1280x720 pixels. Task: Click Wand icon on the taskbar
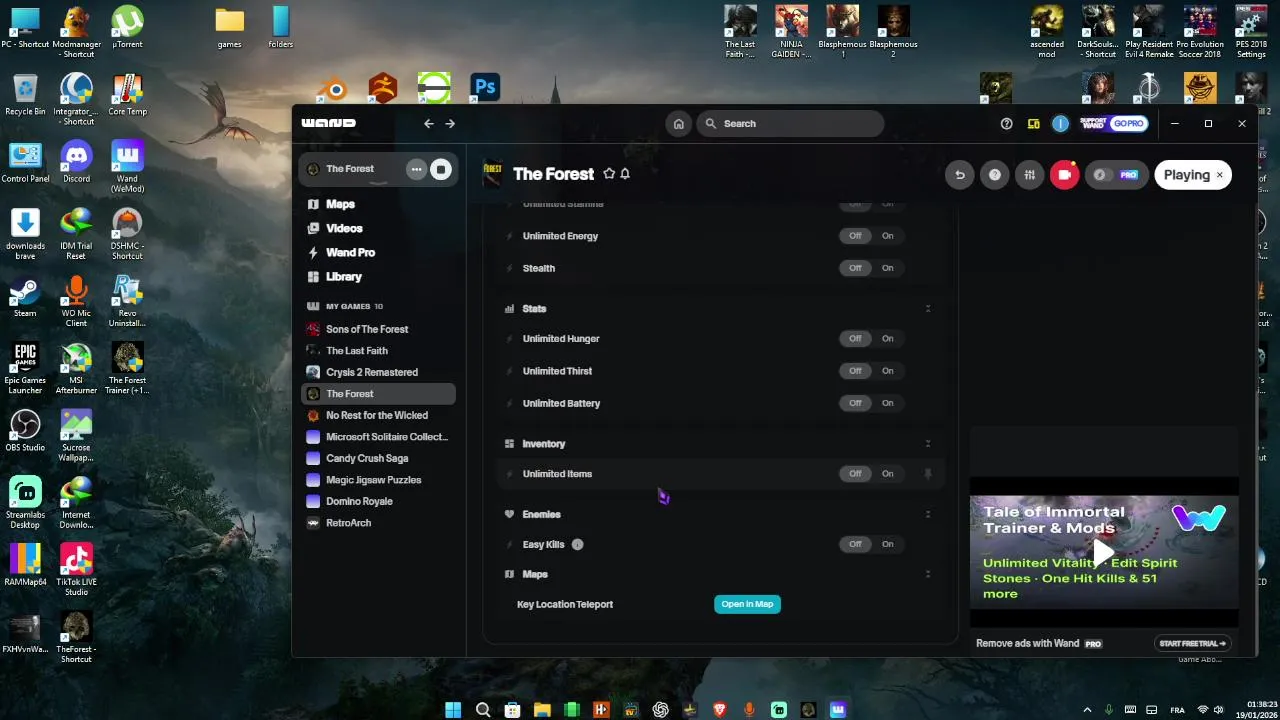(x=838, y=710)
